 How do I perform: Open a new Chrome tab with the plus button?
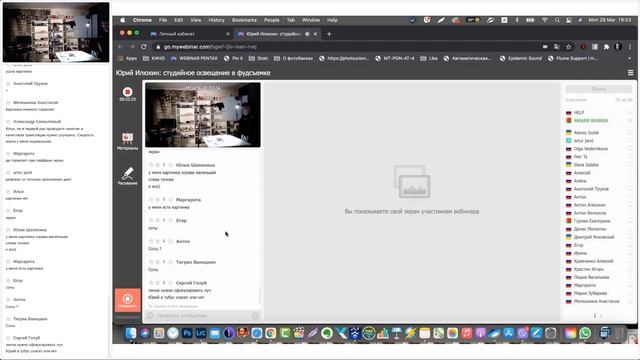pos(329,34)
